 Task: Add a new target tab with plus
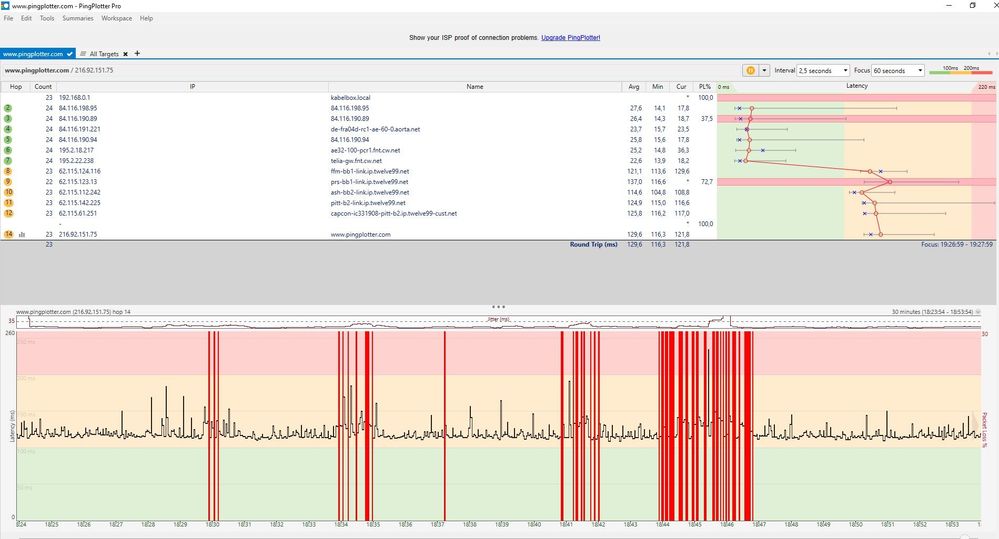138,53
